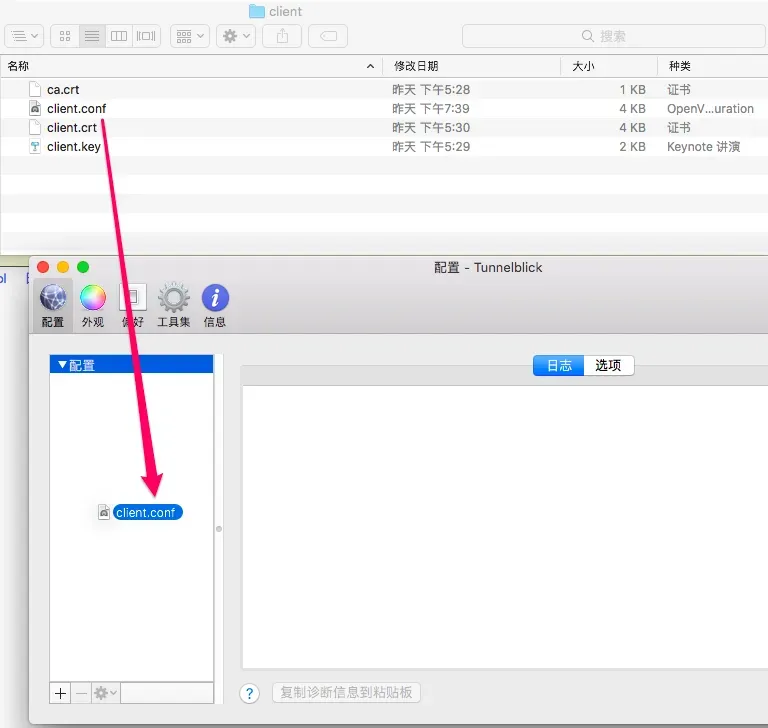Switch to the 日志 (Log) tab

pos(558,365)
